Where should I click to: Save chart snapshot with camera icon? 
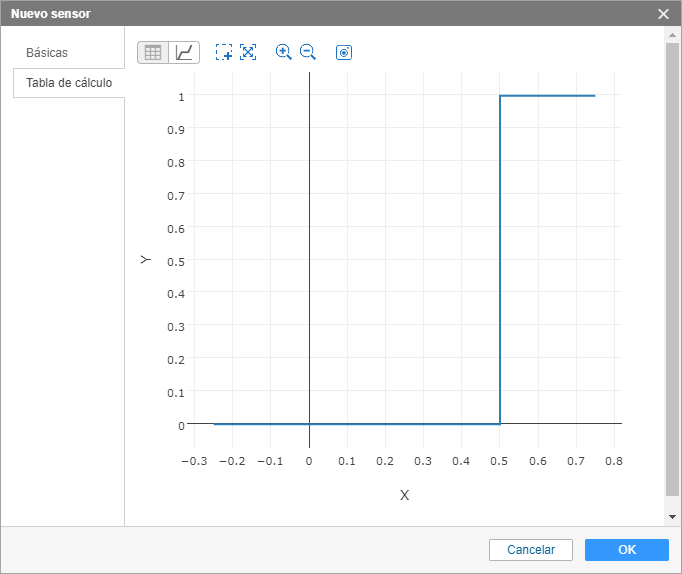point(344,53)
